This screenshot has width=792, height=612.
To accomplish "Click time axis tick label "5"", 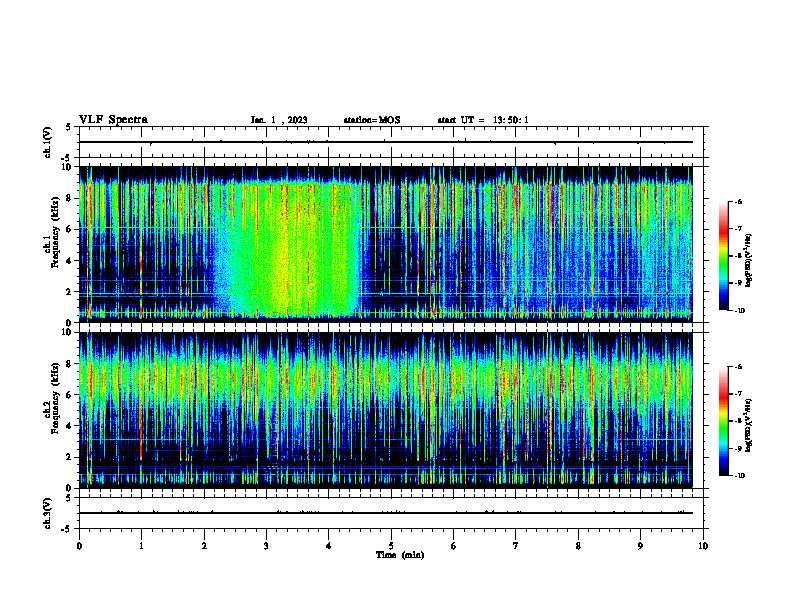I will pyautogui.click(x=391, y=546).
